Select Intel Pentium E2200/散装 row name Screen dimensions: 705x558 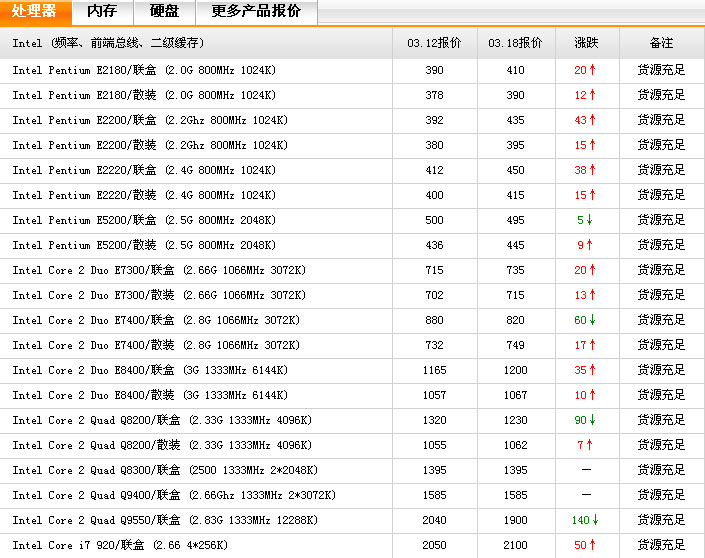click(x=150, y=145)
